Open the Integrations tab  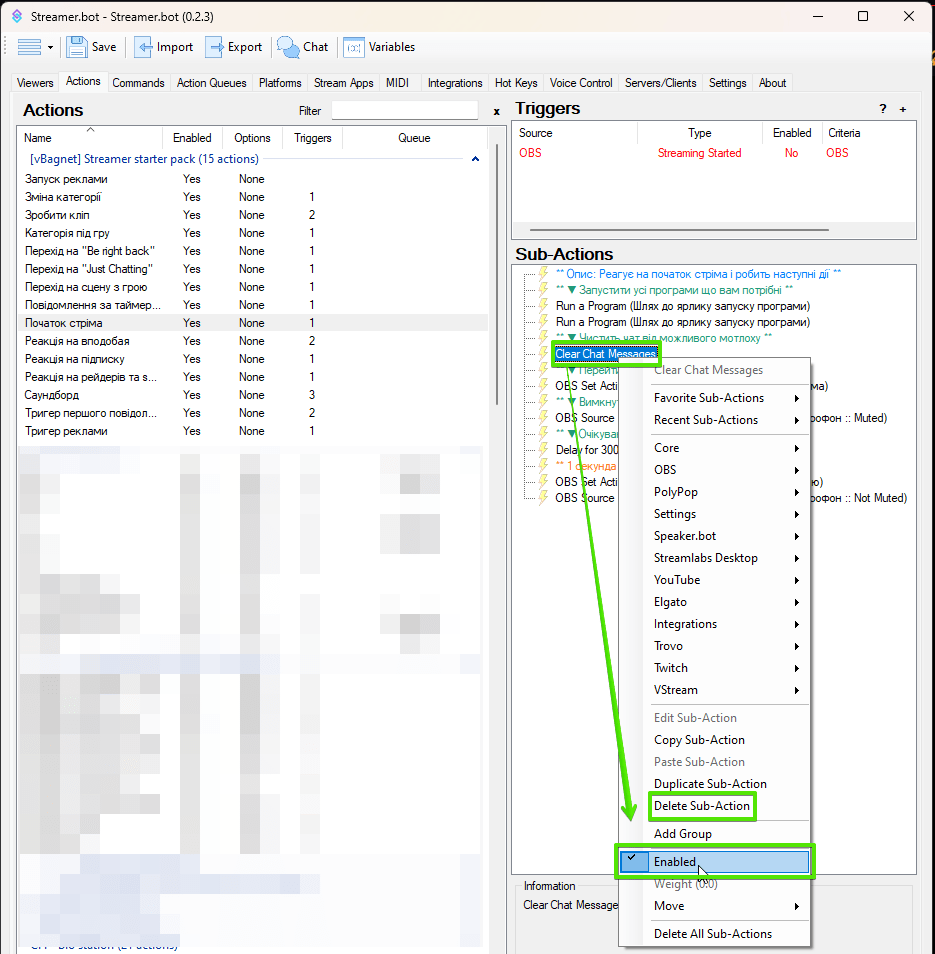click(454, 83)
